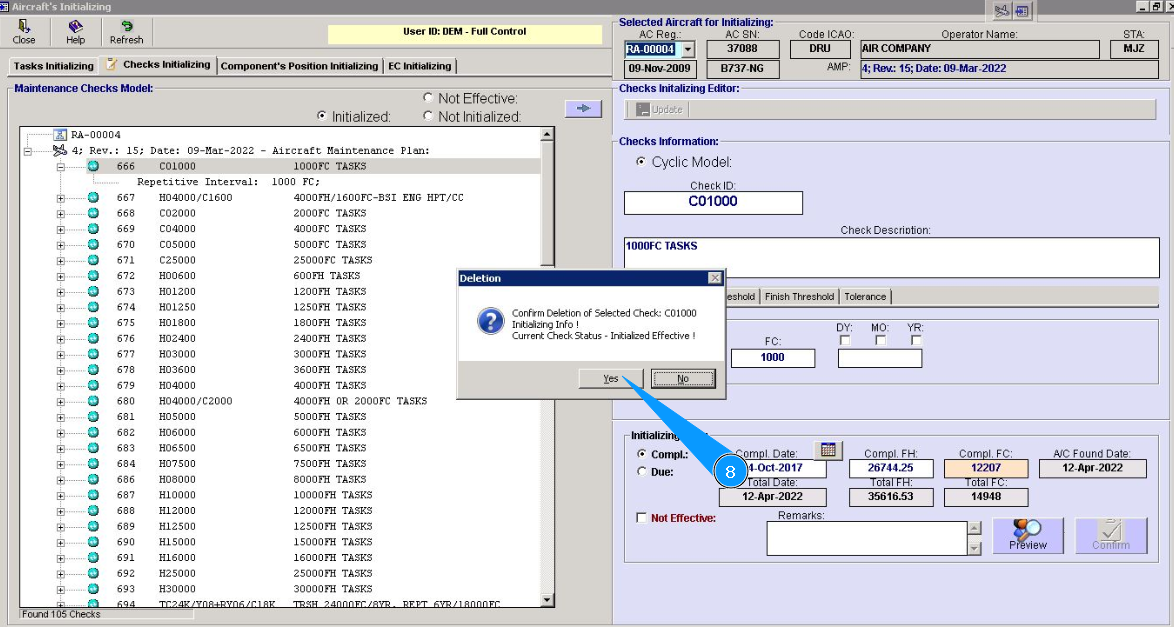
Task: Click the RA-00004 root node icon
Action: click(x=60, y=135)
